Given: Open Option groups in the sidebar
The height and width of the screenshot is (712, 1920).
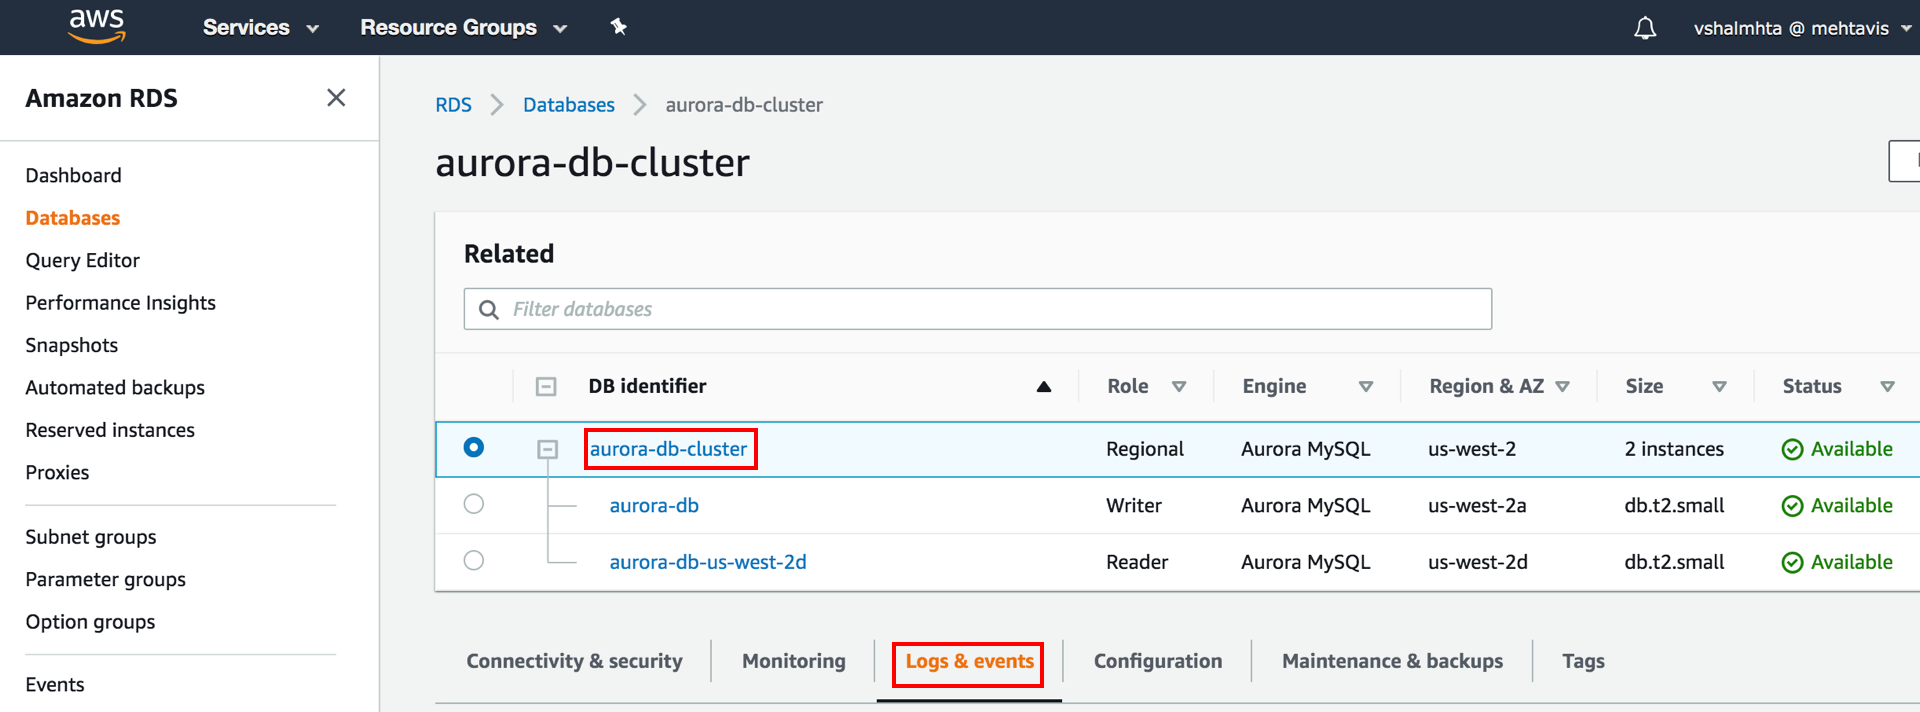Looking at the screenshot, I should (x=90, y=622).
